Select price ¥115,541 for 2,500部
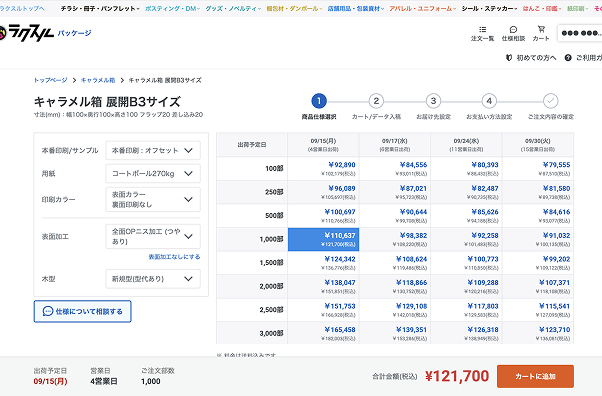 (x=538, y=310)
